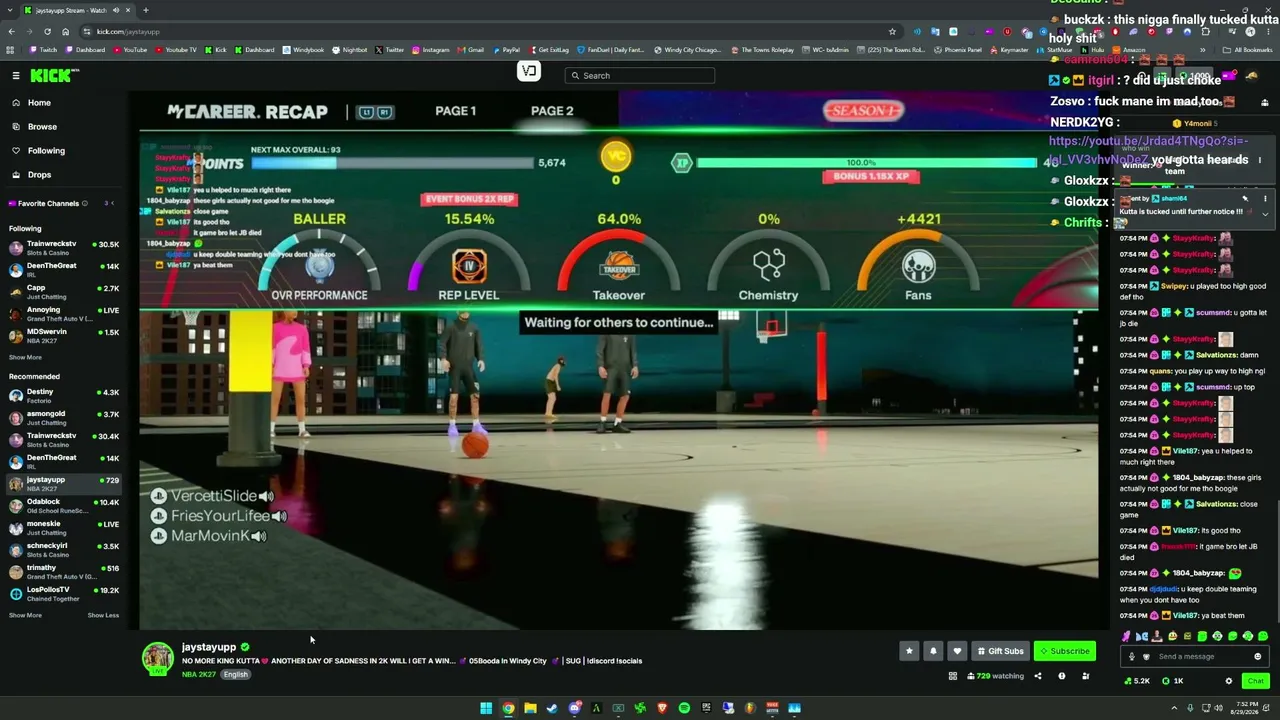Image resolution: width=1280 pixels, height=720 pixels.
Task: Expand Show More under Recommended
Action: point(26,615)
